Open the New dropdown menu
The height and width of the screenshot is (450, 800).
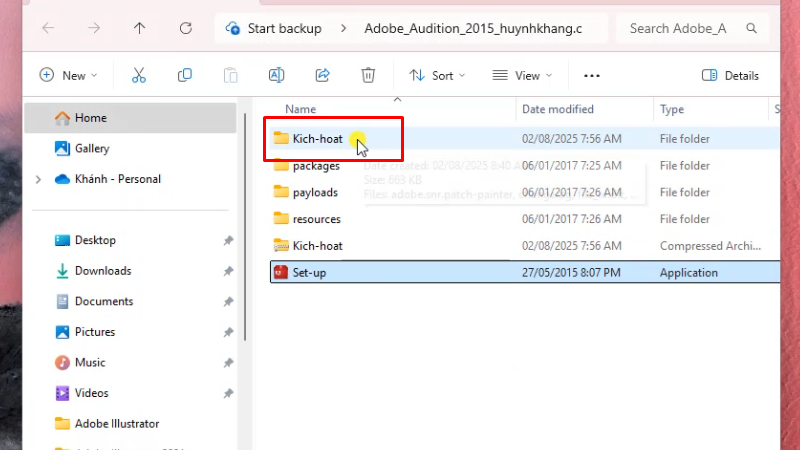68,76
